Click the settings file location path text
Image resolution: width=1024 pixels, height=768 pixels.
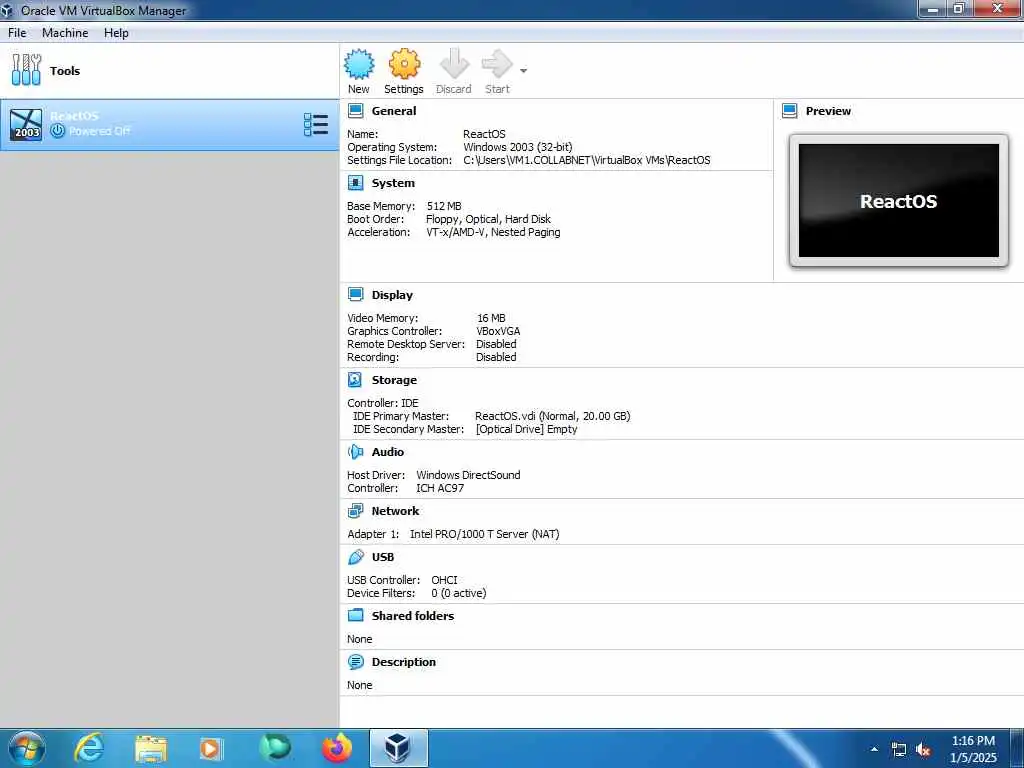586,160
